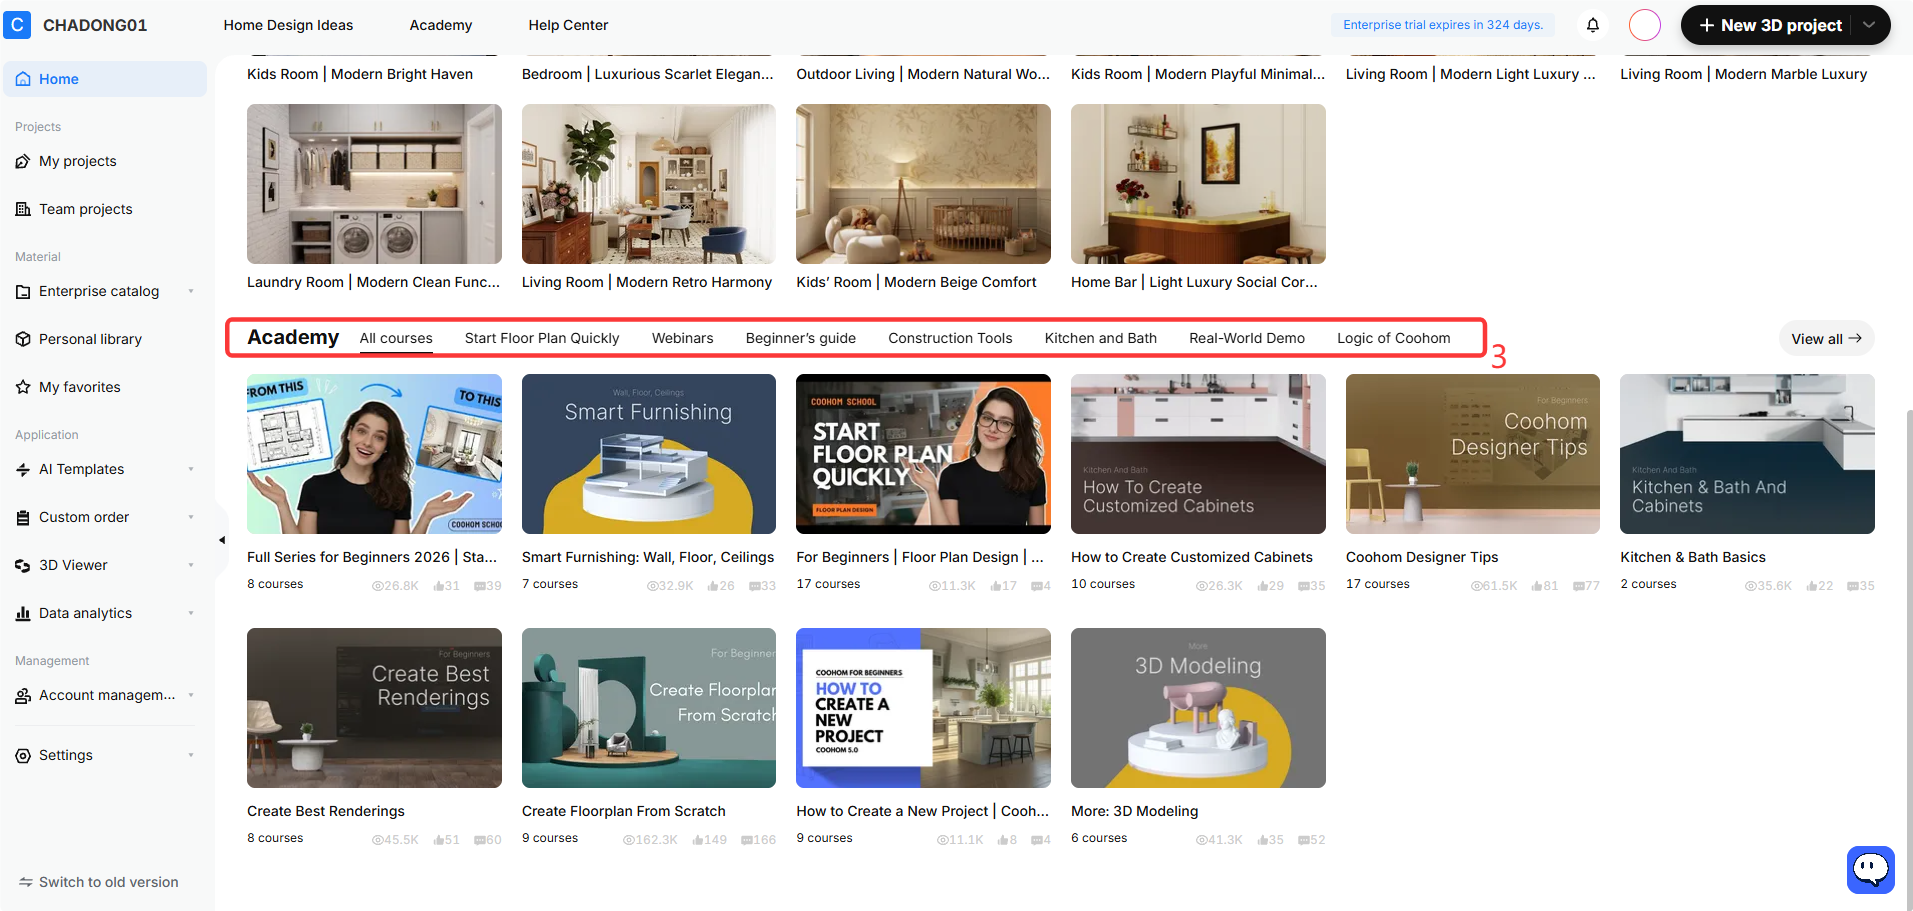
Task: Click the Team projects building icon
Action: (23, 209)
